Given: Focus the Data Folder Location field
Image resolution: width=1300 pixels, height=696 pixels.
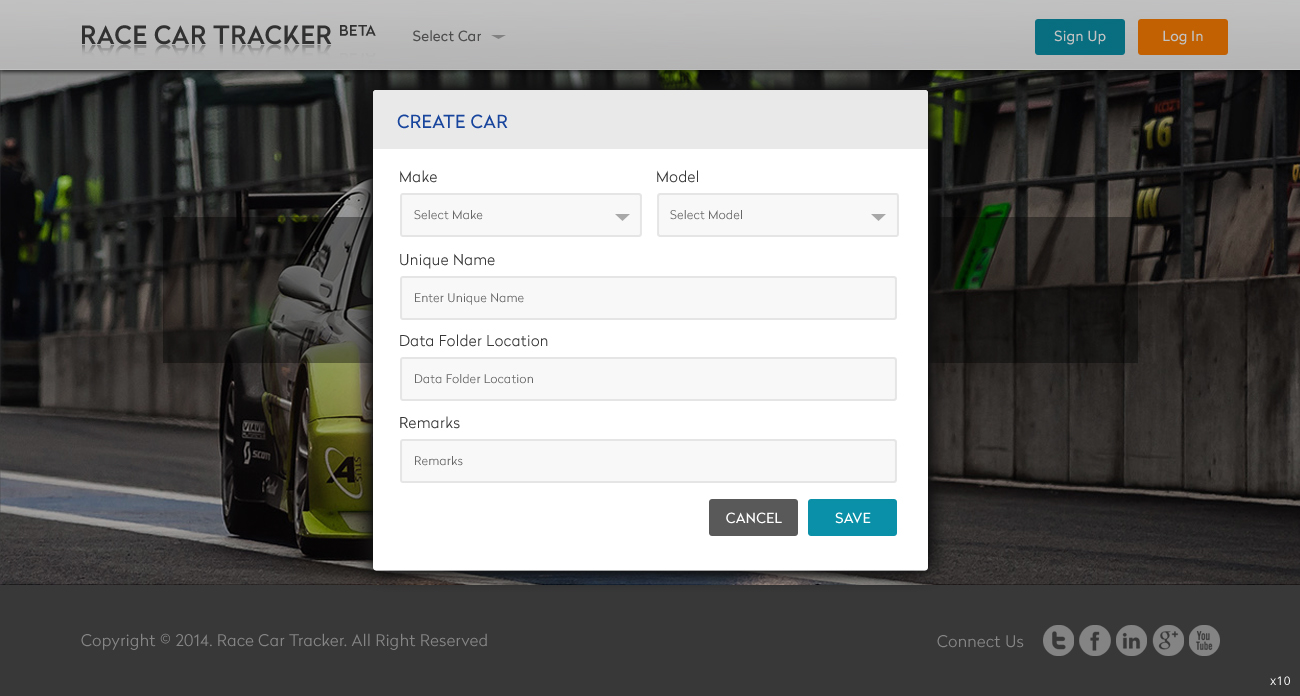Looking at the screenshot, I should [x=648, y=379].
